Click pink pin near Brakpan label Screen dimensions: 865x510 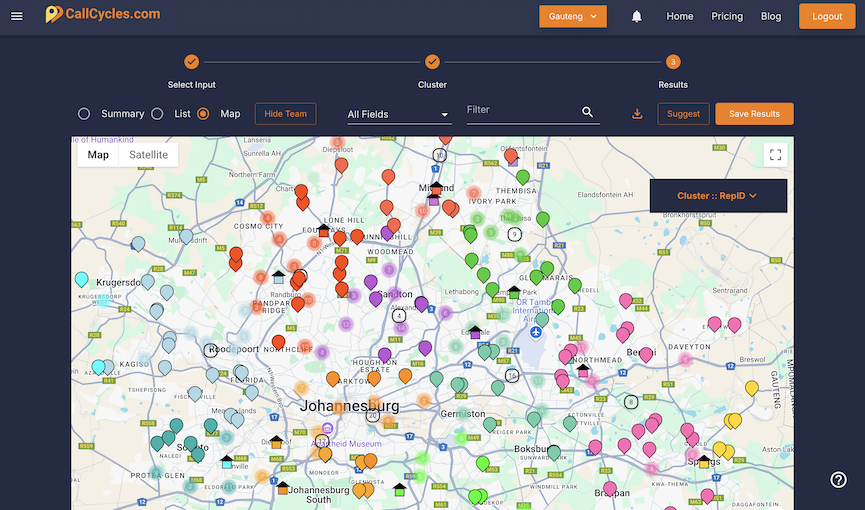(610, 488)
